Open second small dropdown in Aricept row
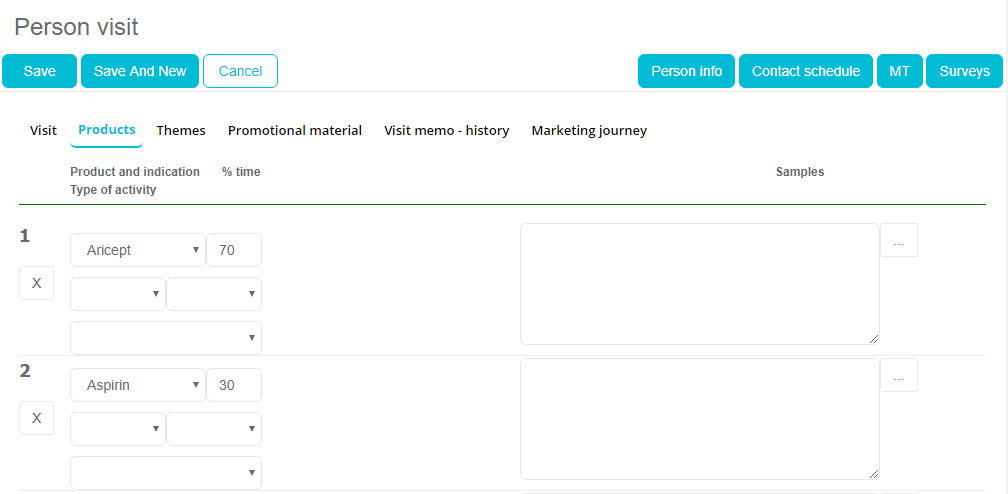 coord(213,294)
